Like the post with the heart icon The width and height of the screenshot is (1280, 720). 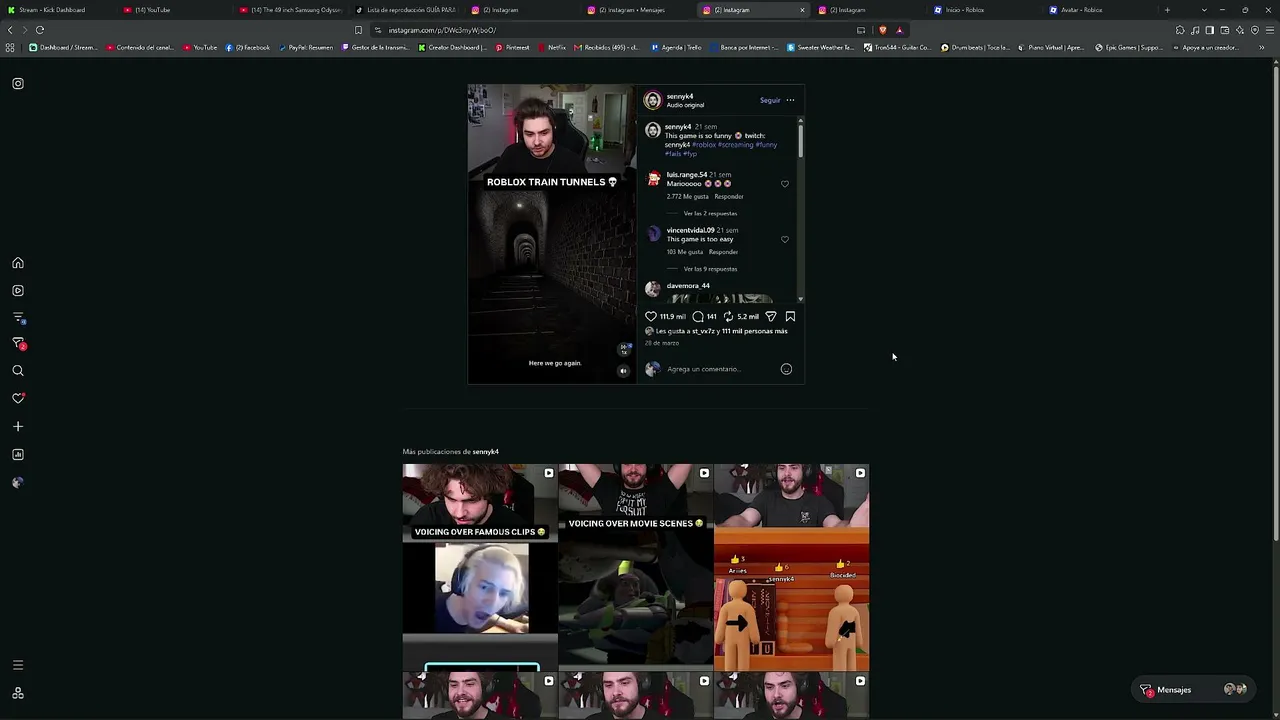coord(651,316)
